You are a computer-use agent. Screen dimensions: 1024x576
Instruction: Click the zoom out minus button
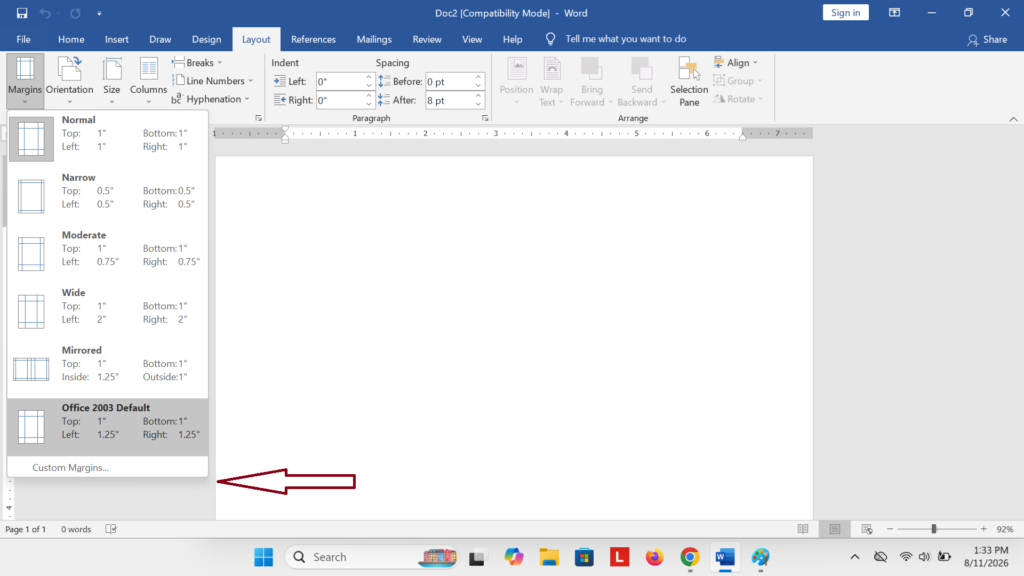pyautogui.click(x=889, y=529)
